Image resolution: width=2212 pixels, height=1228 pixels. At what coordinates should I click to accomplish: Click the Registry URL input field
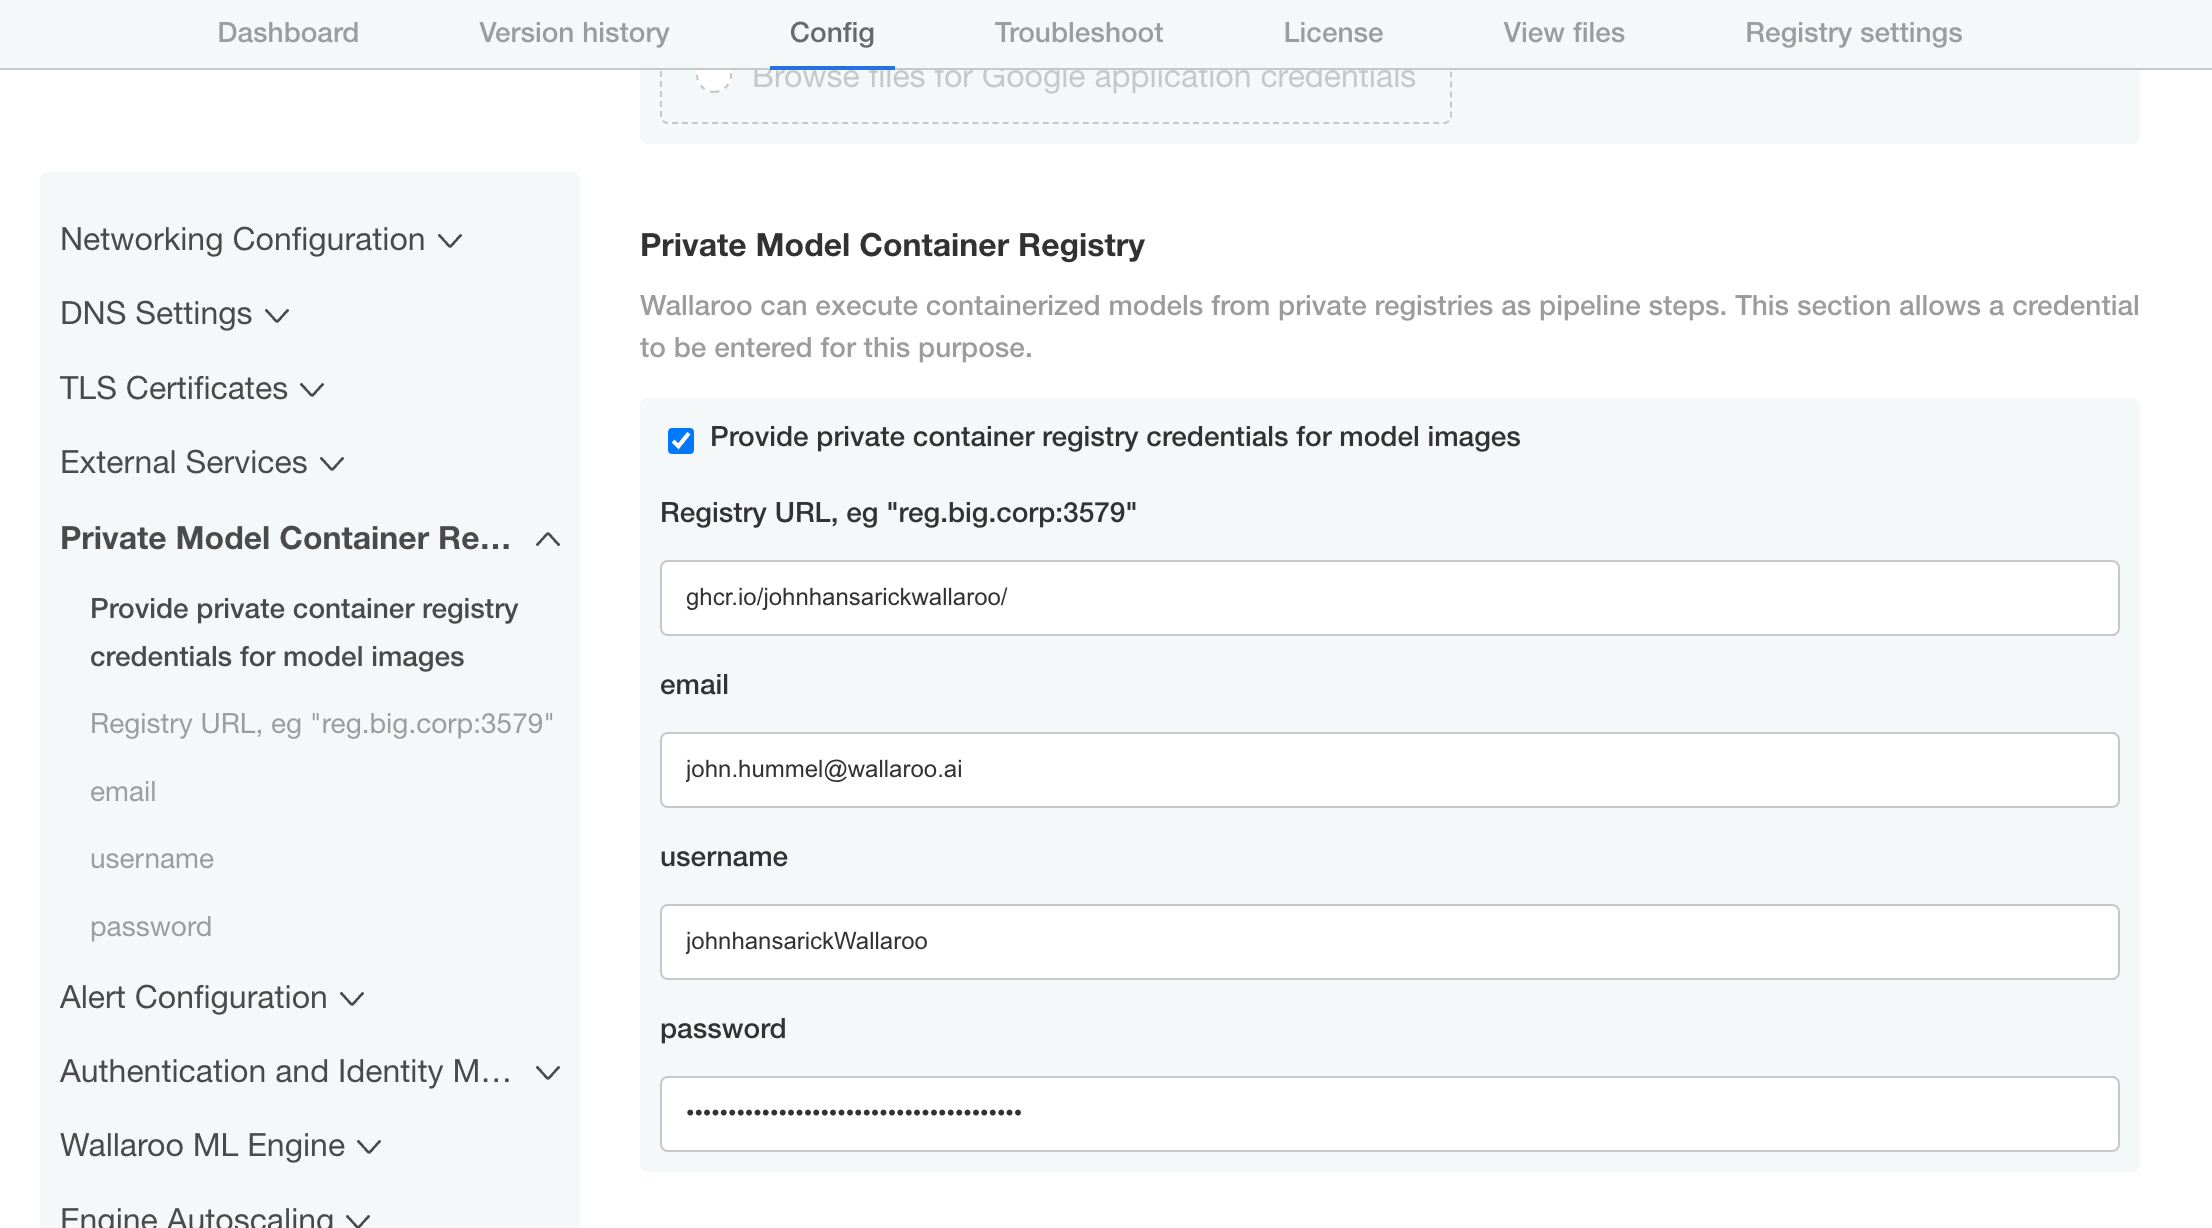pyautogui.click(x=1388, y=596)
